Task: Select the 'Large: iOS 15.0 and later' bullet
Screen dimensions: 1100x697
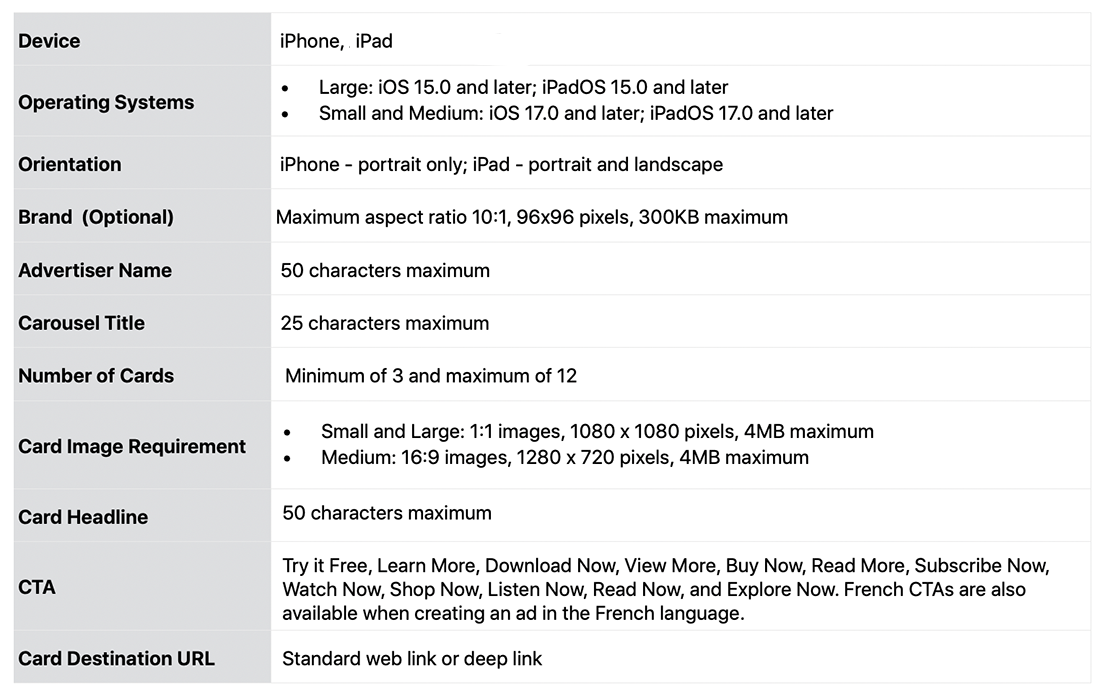Action: tap(523, 87)
